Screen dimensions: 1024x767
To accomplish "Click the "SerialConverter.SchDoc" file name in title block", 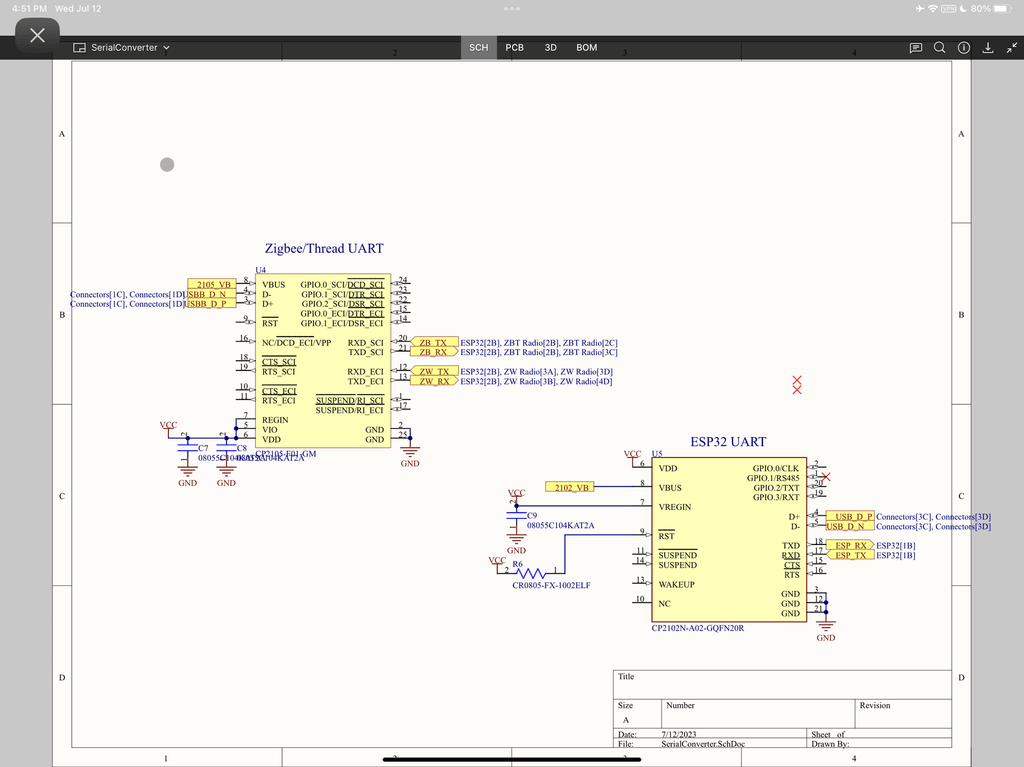I will coord(703,743).
